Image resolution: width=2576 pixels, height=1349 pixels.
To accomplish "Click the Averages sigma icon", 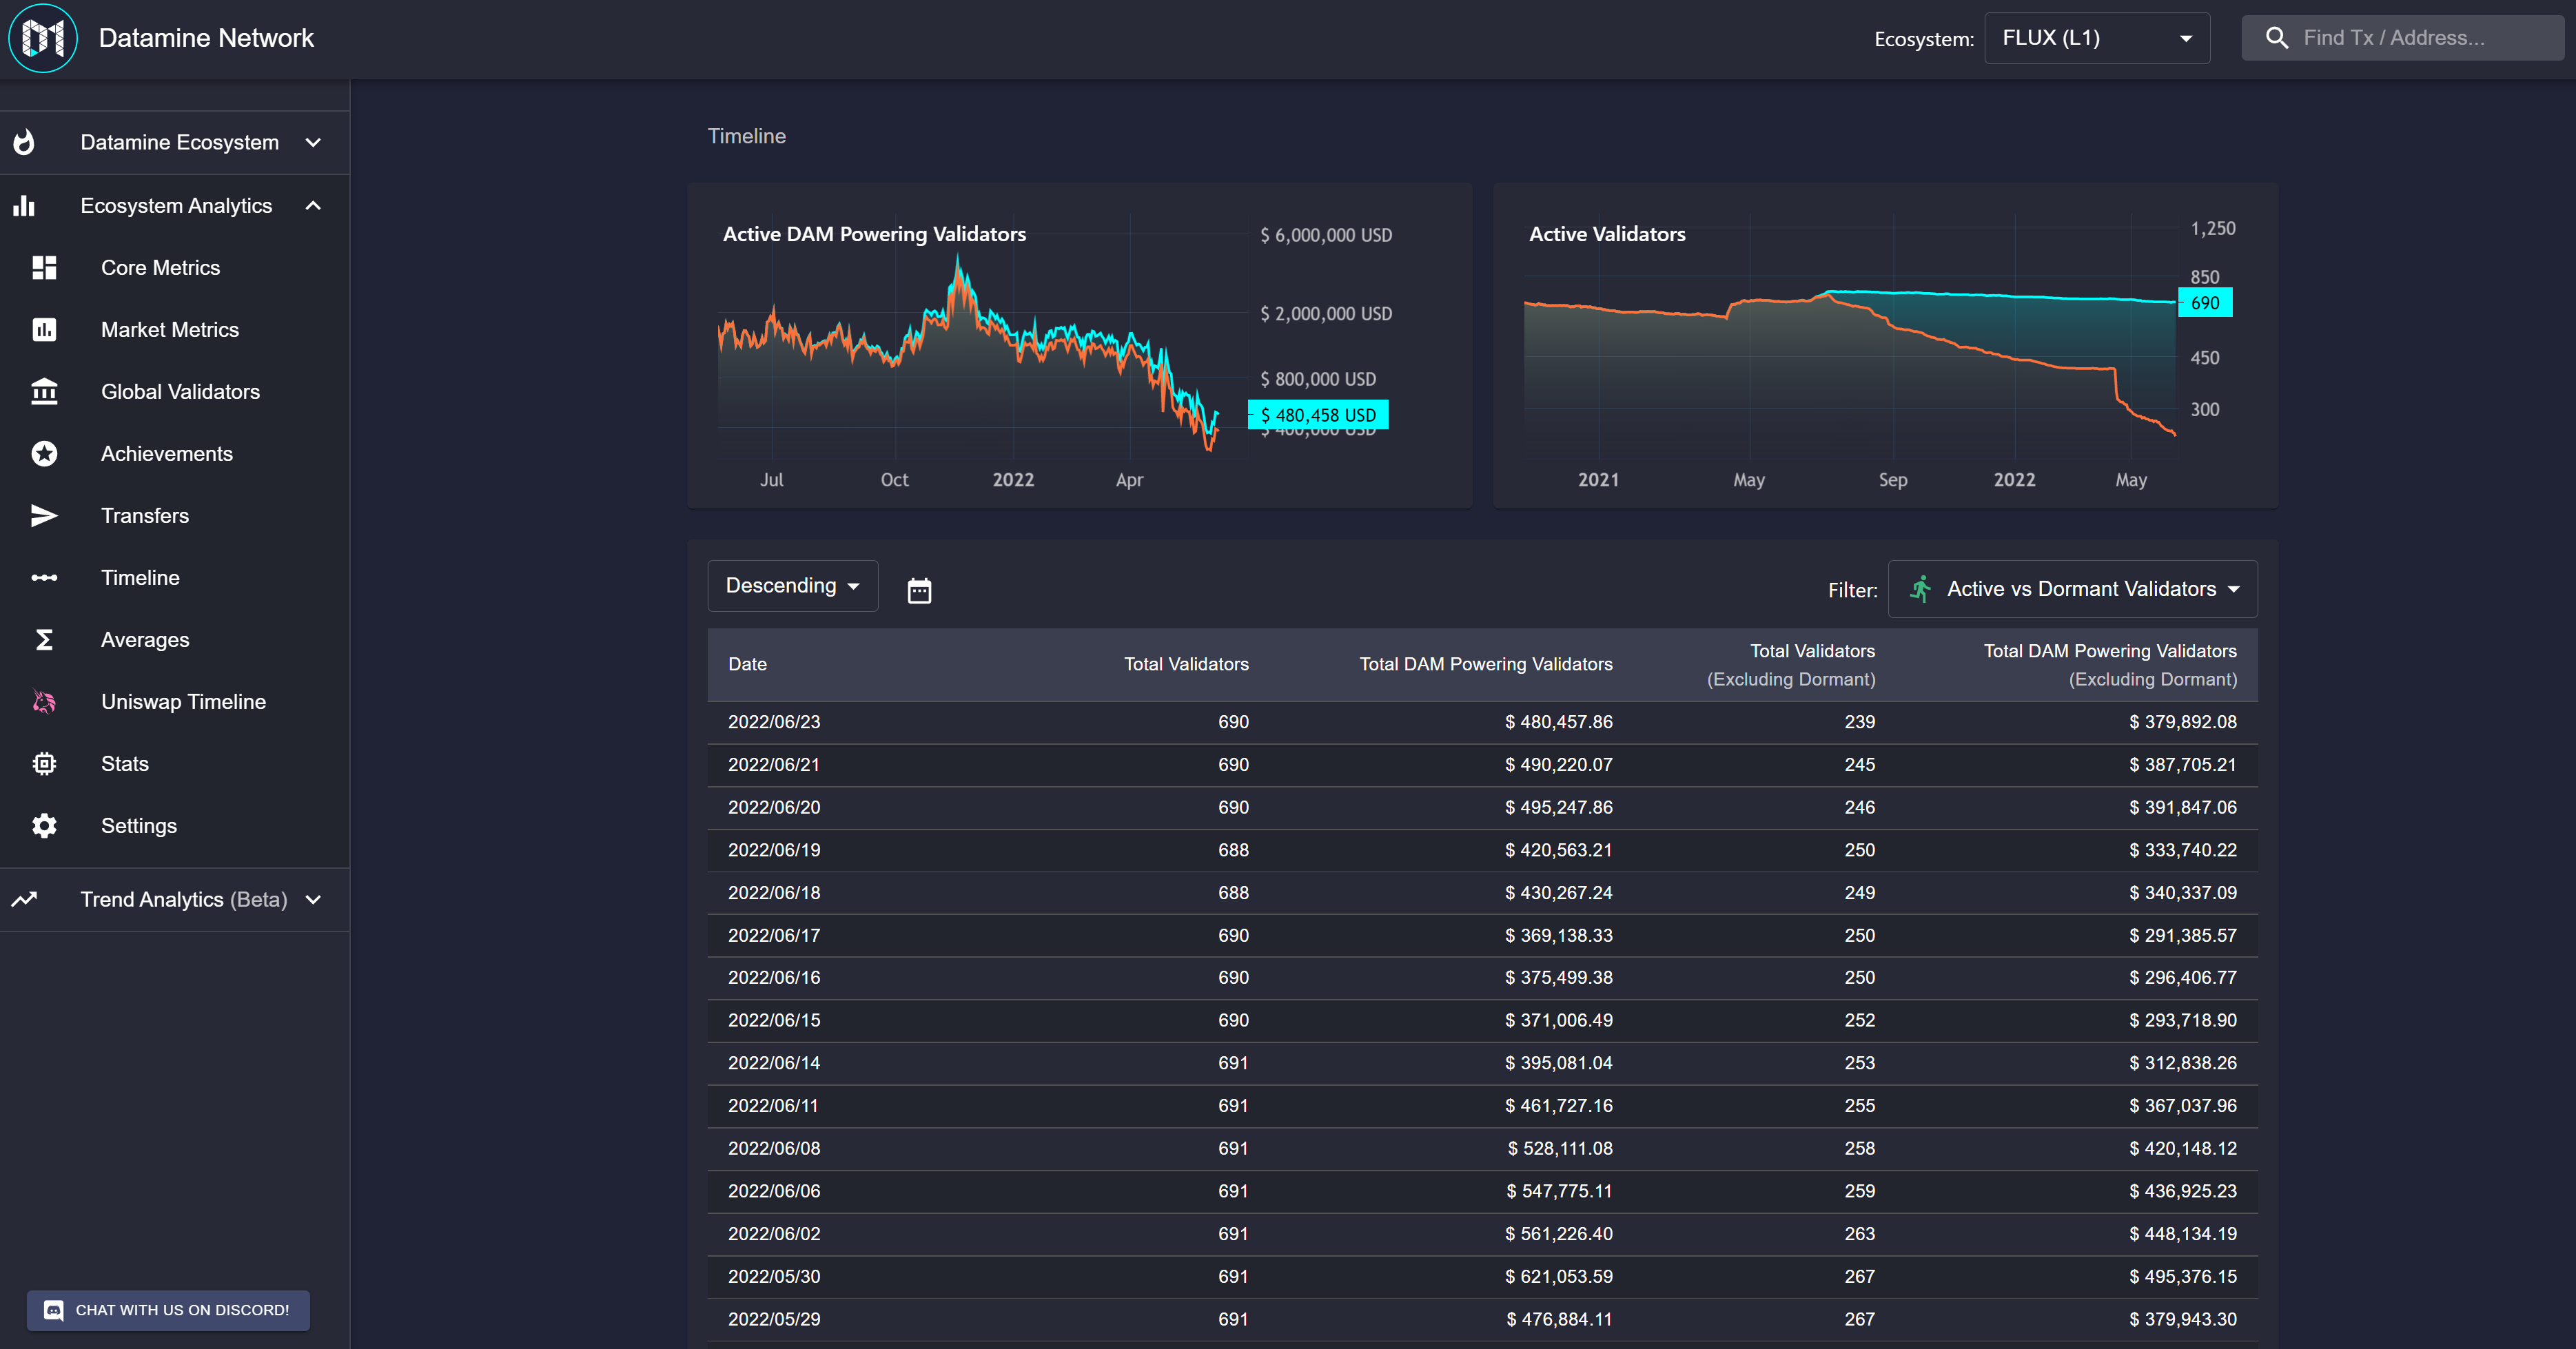I will click(44, 640).
